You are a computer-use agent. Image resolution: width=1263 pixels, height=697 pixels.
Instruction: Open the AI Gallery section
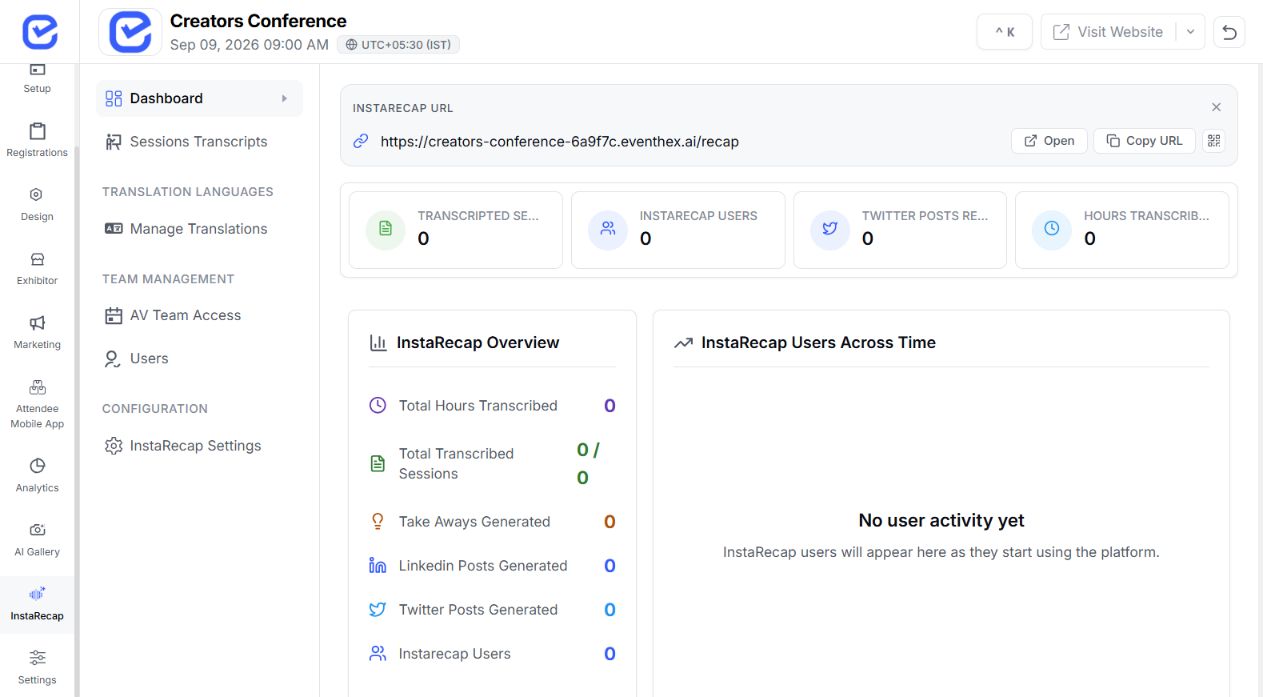37,540
